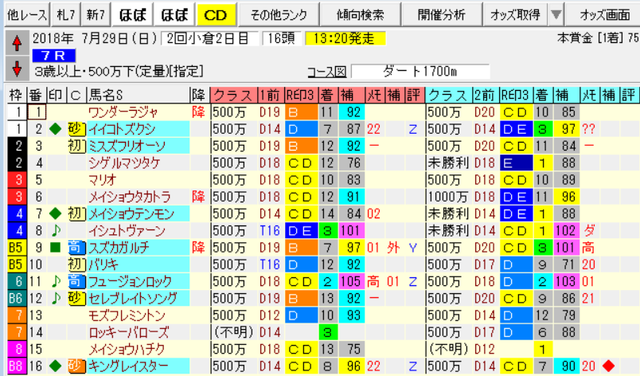This screenshot has width=640, height=376.
Task: Click the 2前 column header
Action: [485, 95]
